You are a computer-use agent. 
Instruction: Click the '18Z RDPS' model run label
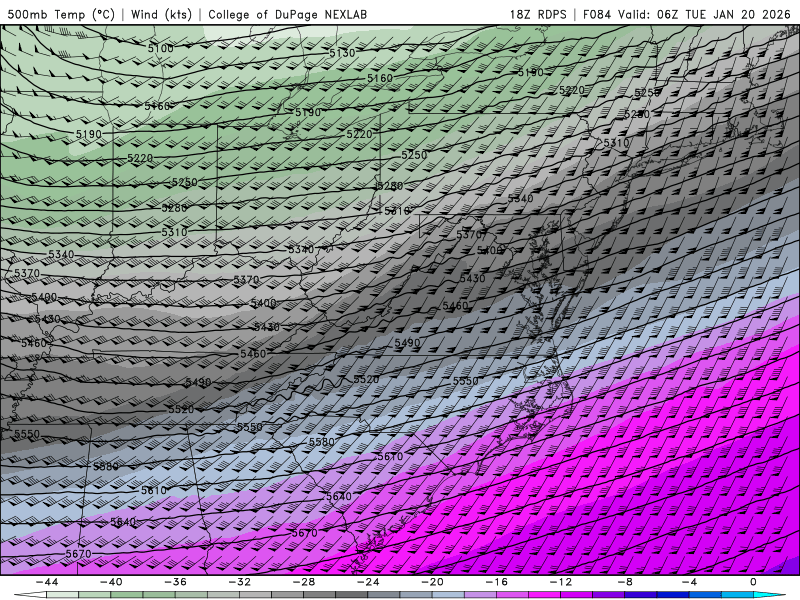coord(538,14)
